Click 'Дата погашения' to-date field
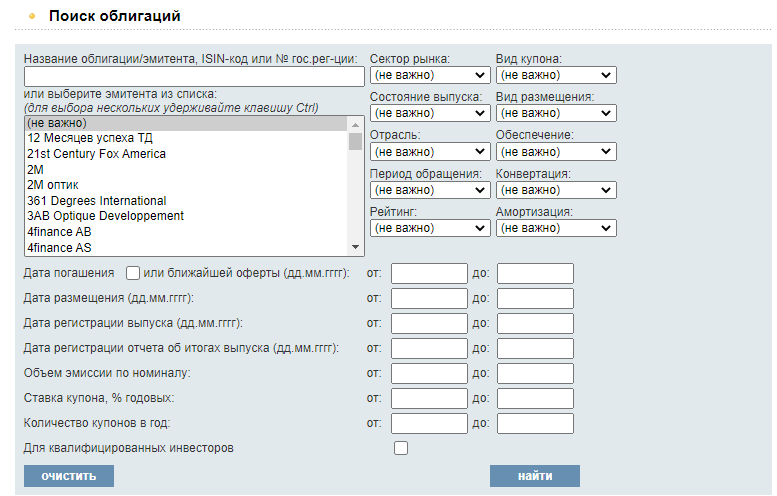 tap(535, 273)
